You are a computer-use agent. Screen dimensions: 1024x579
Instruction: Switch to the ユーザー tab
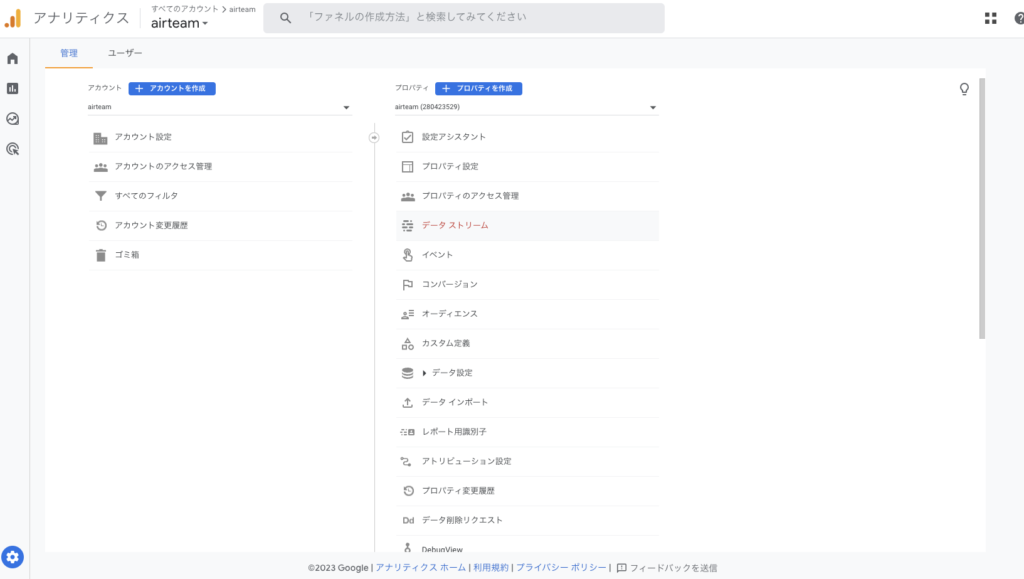125,53
